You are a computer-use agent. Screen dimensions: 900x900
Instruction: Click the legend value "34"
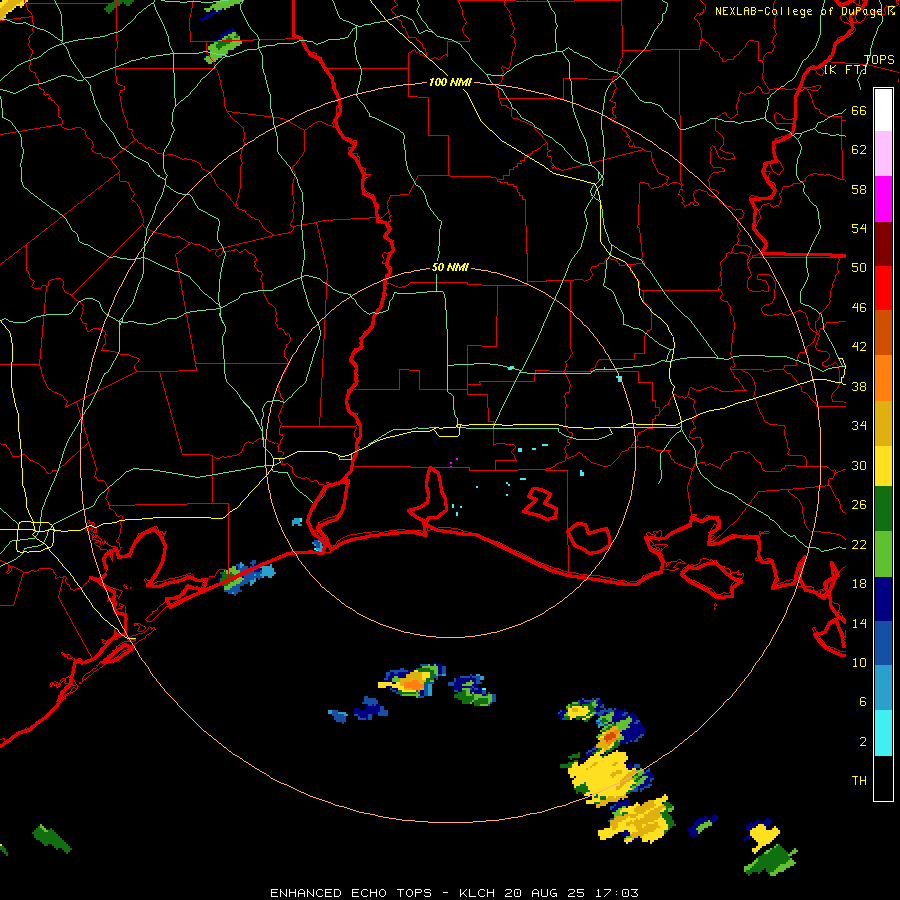(x=859, y=425)
